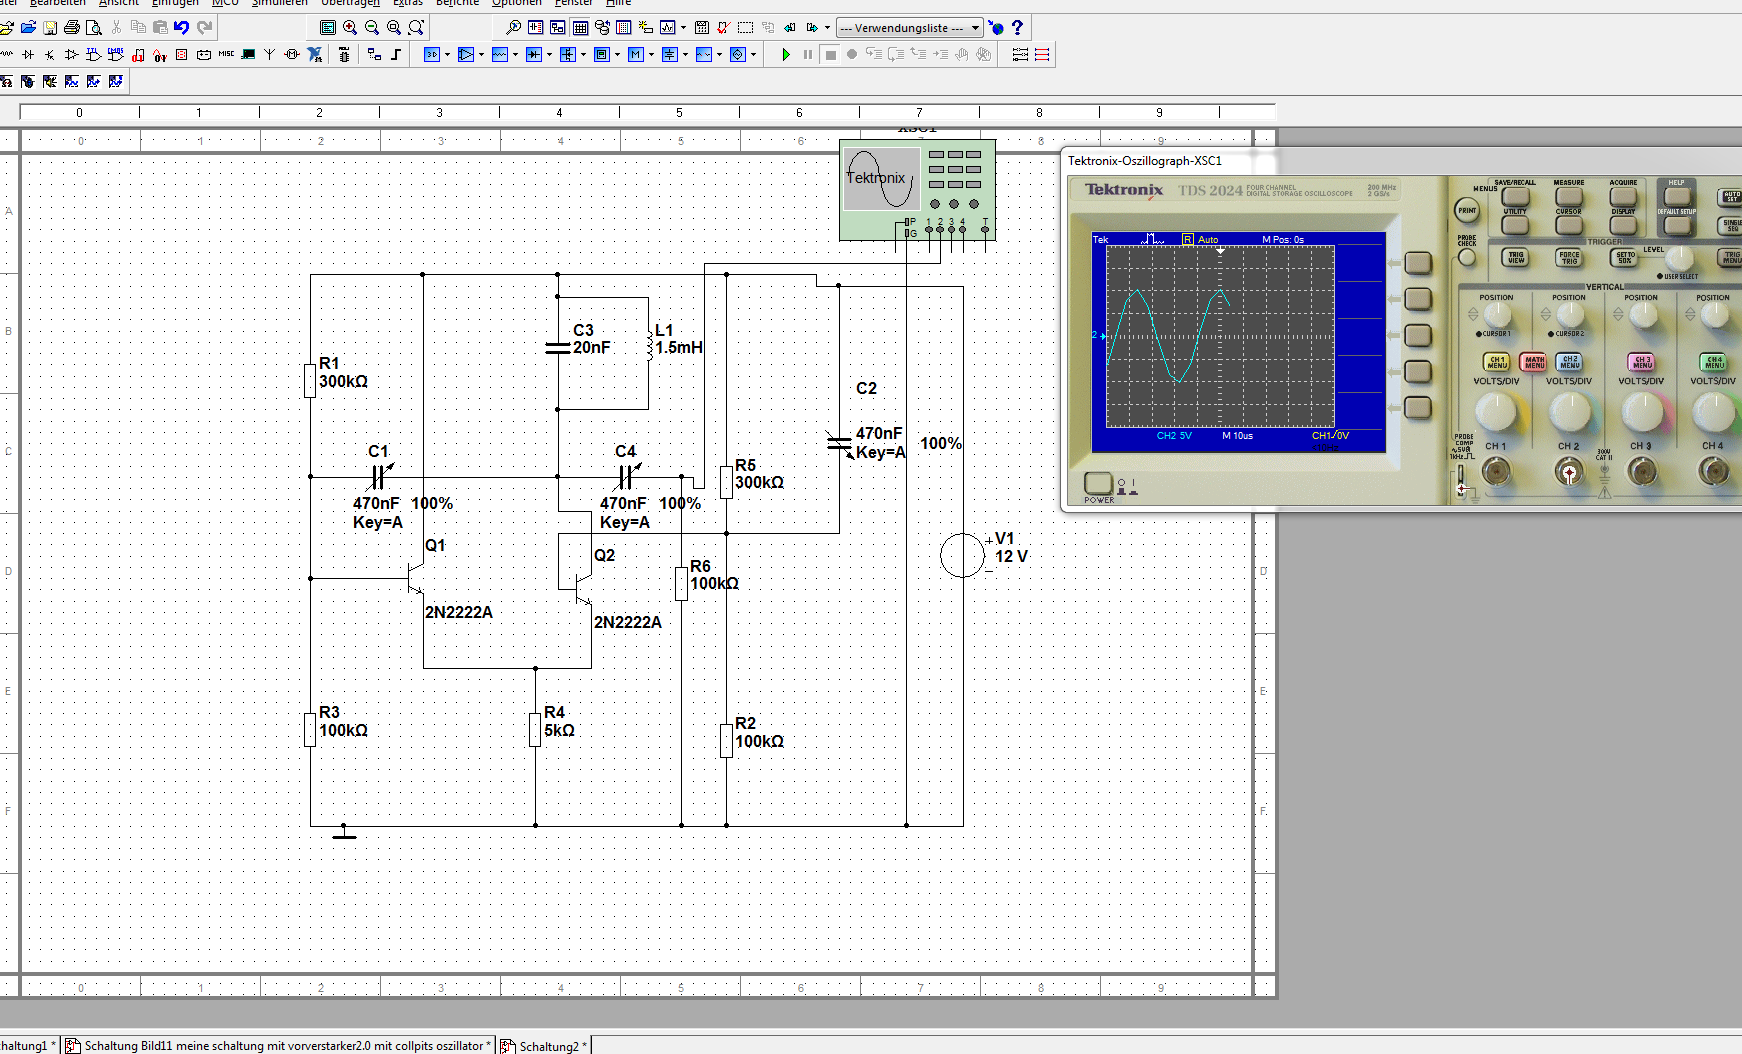The image size is (1742, 1054).
Task: Stop the simulation
Action: point(830,54)
